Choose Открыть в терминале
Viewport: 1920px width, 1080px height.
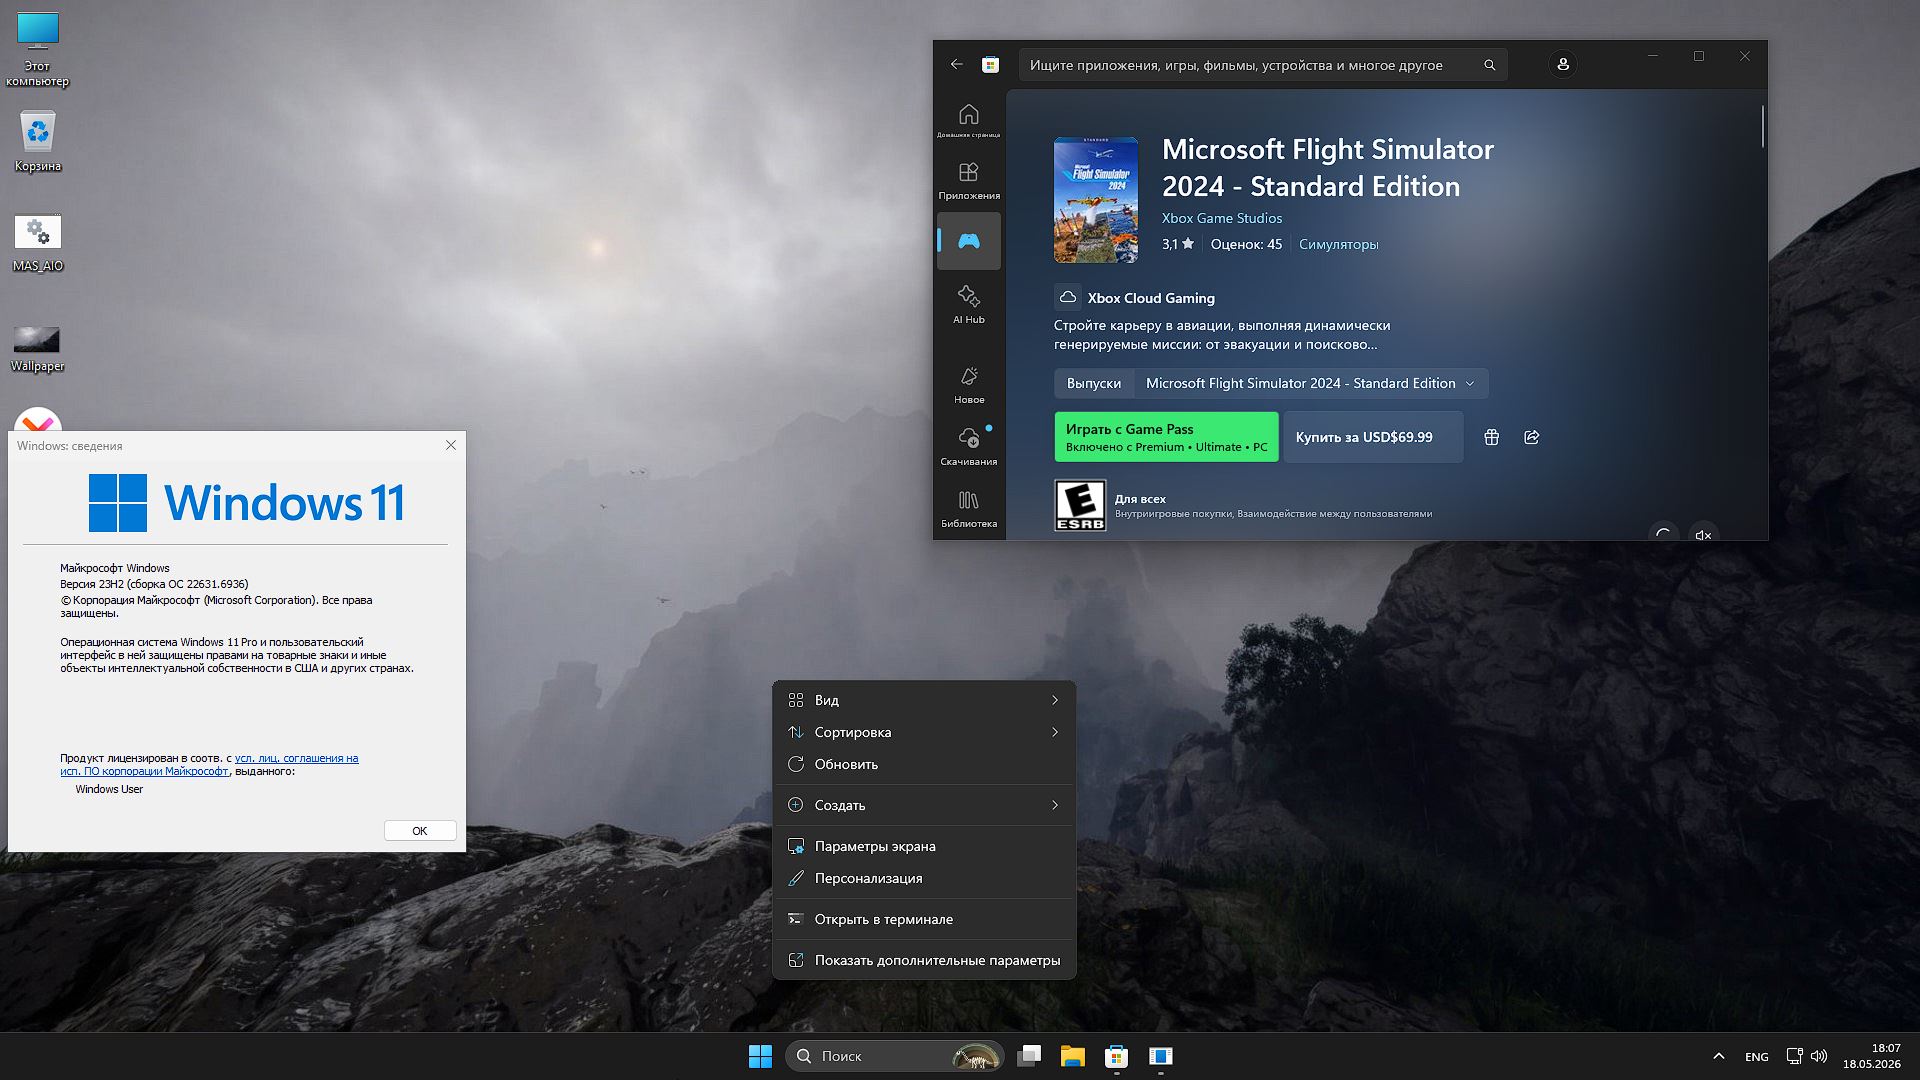coord(924,919)
